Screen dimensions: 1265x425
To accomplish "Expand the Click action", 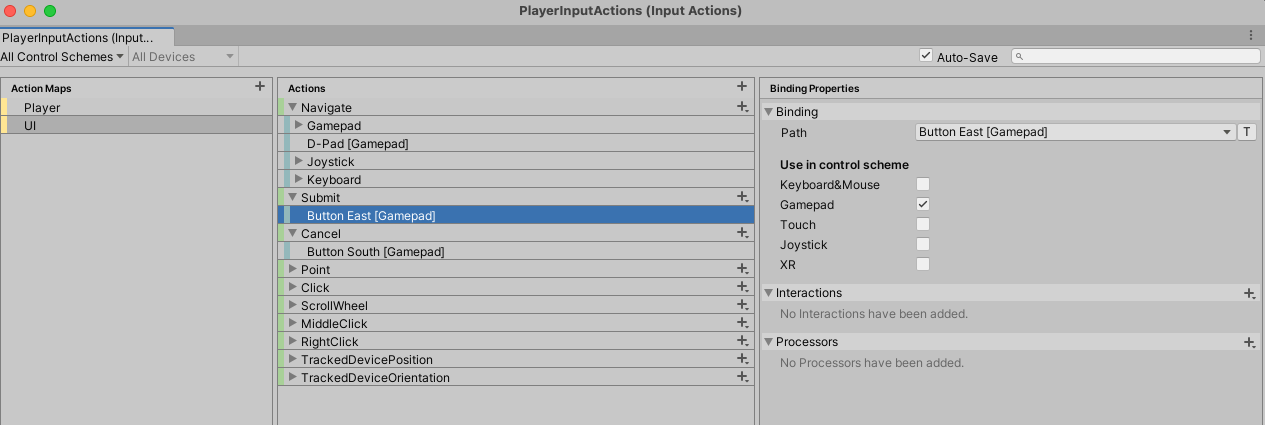I will 293,287.
